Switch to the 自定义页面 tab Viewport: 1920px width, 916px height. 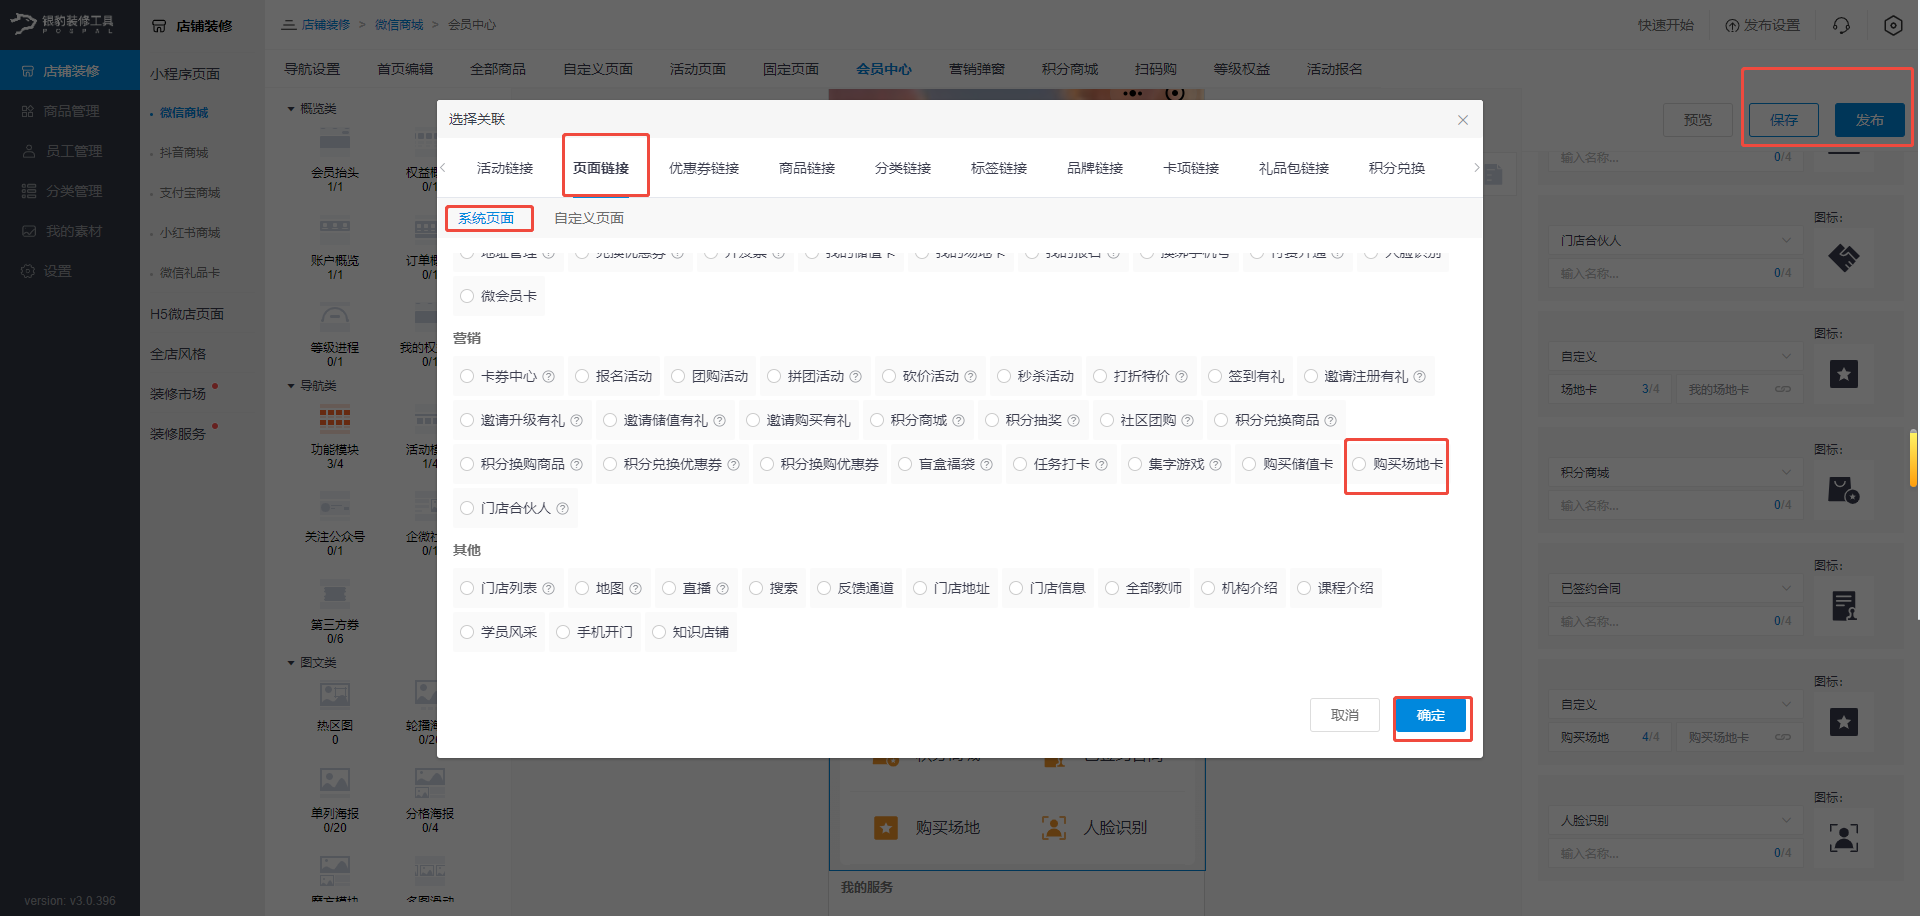[x=589, y=217]
